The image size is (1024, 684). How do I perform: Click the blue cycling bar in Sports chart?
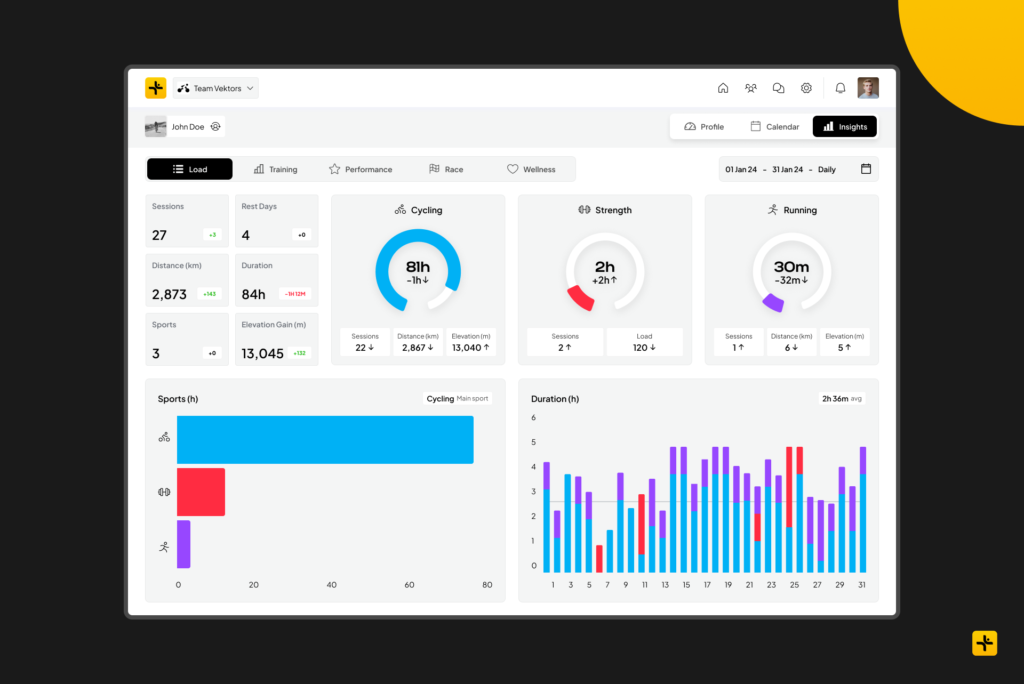coord(325,440)
